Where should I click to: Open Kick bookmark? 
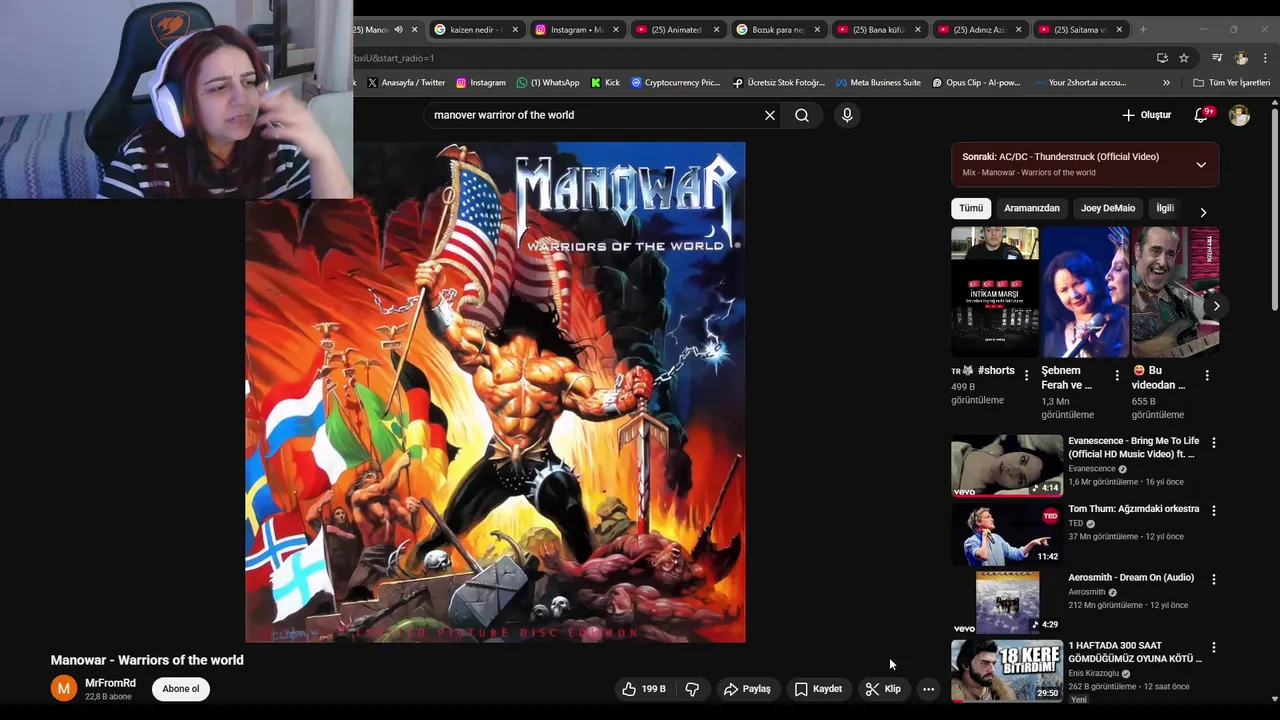[x=605, y=83]
